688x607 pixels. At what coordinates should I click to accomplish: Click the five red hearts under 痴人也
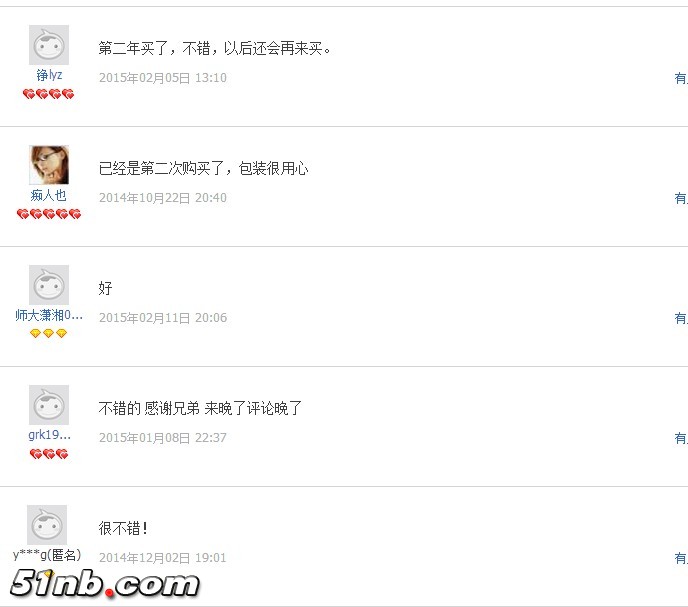point(49,214)
